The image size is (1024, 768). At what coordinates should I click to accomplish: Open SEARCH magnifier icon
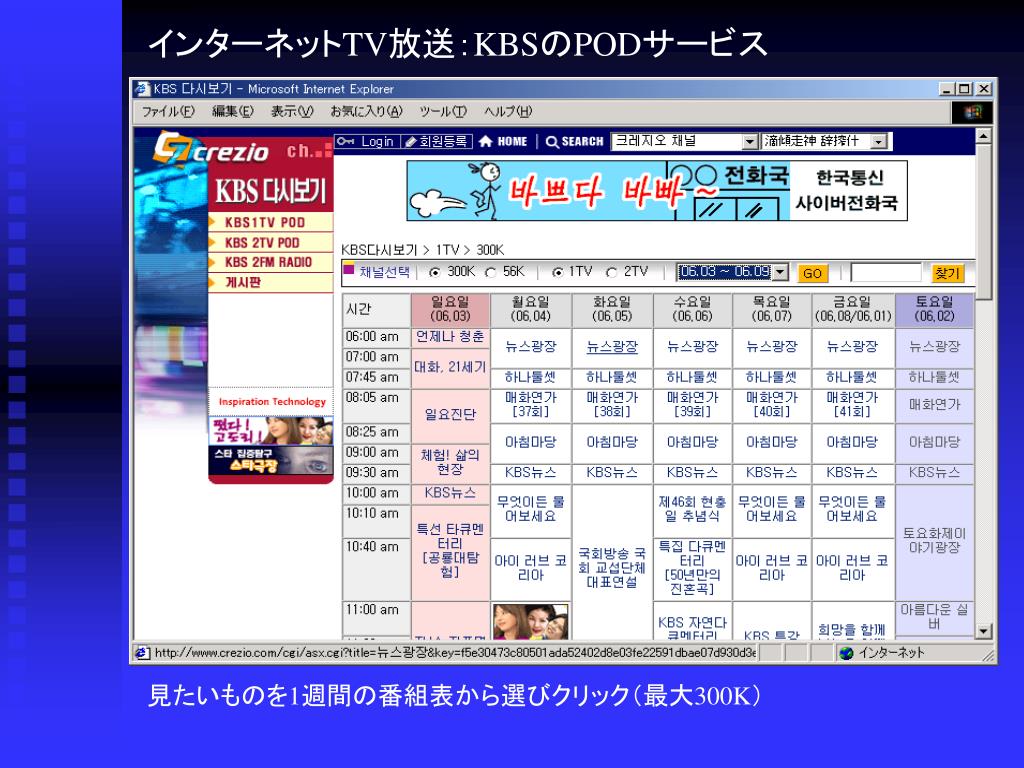coord(575,142)
